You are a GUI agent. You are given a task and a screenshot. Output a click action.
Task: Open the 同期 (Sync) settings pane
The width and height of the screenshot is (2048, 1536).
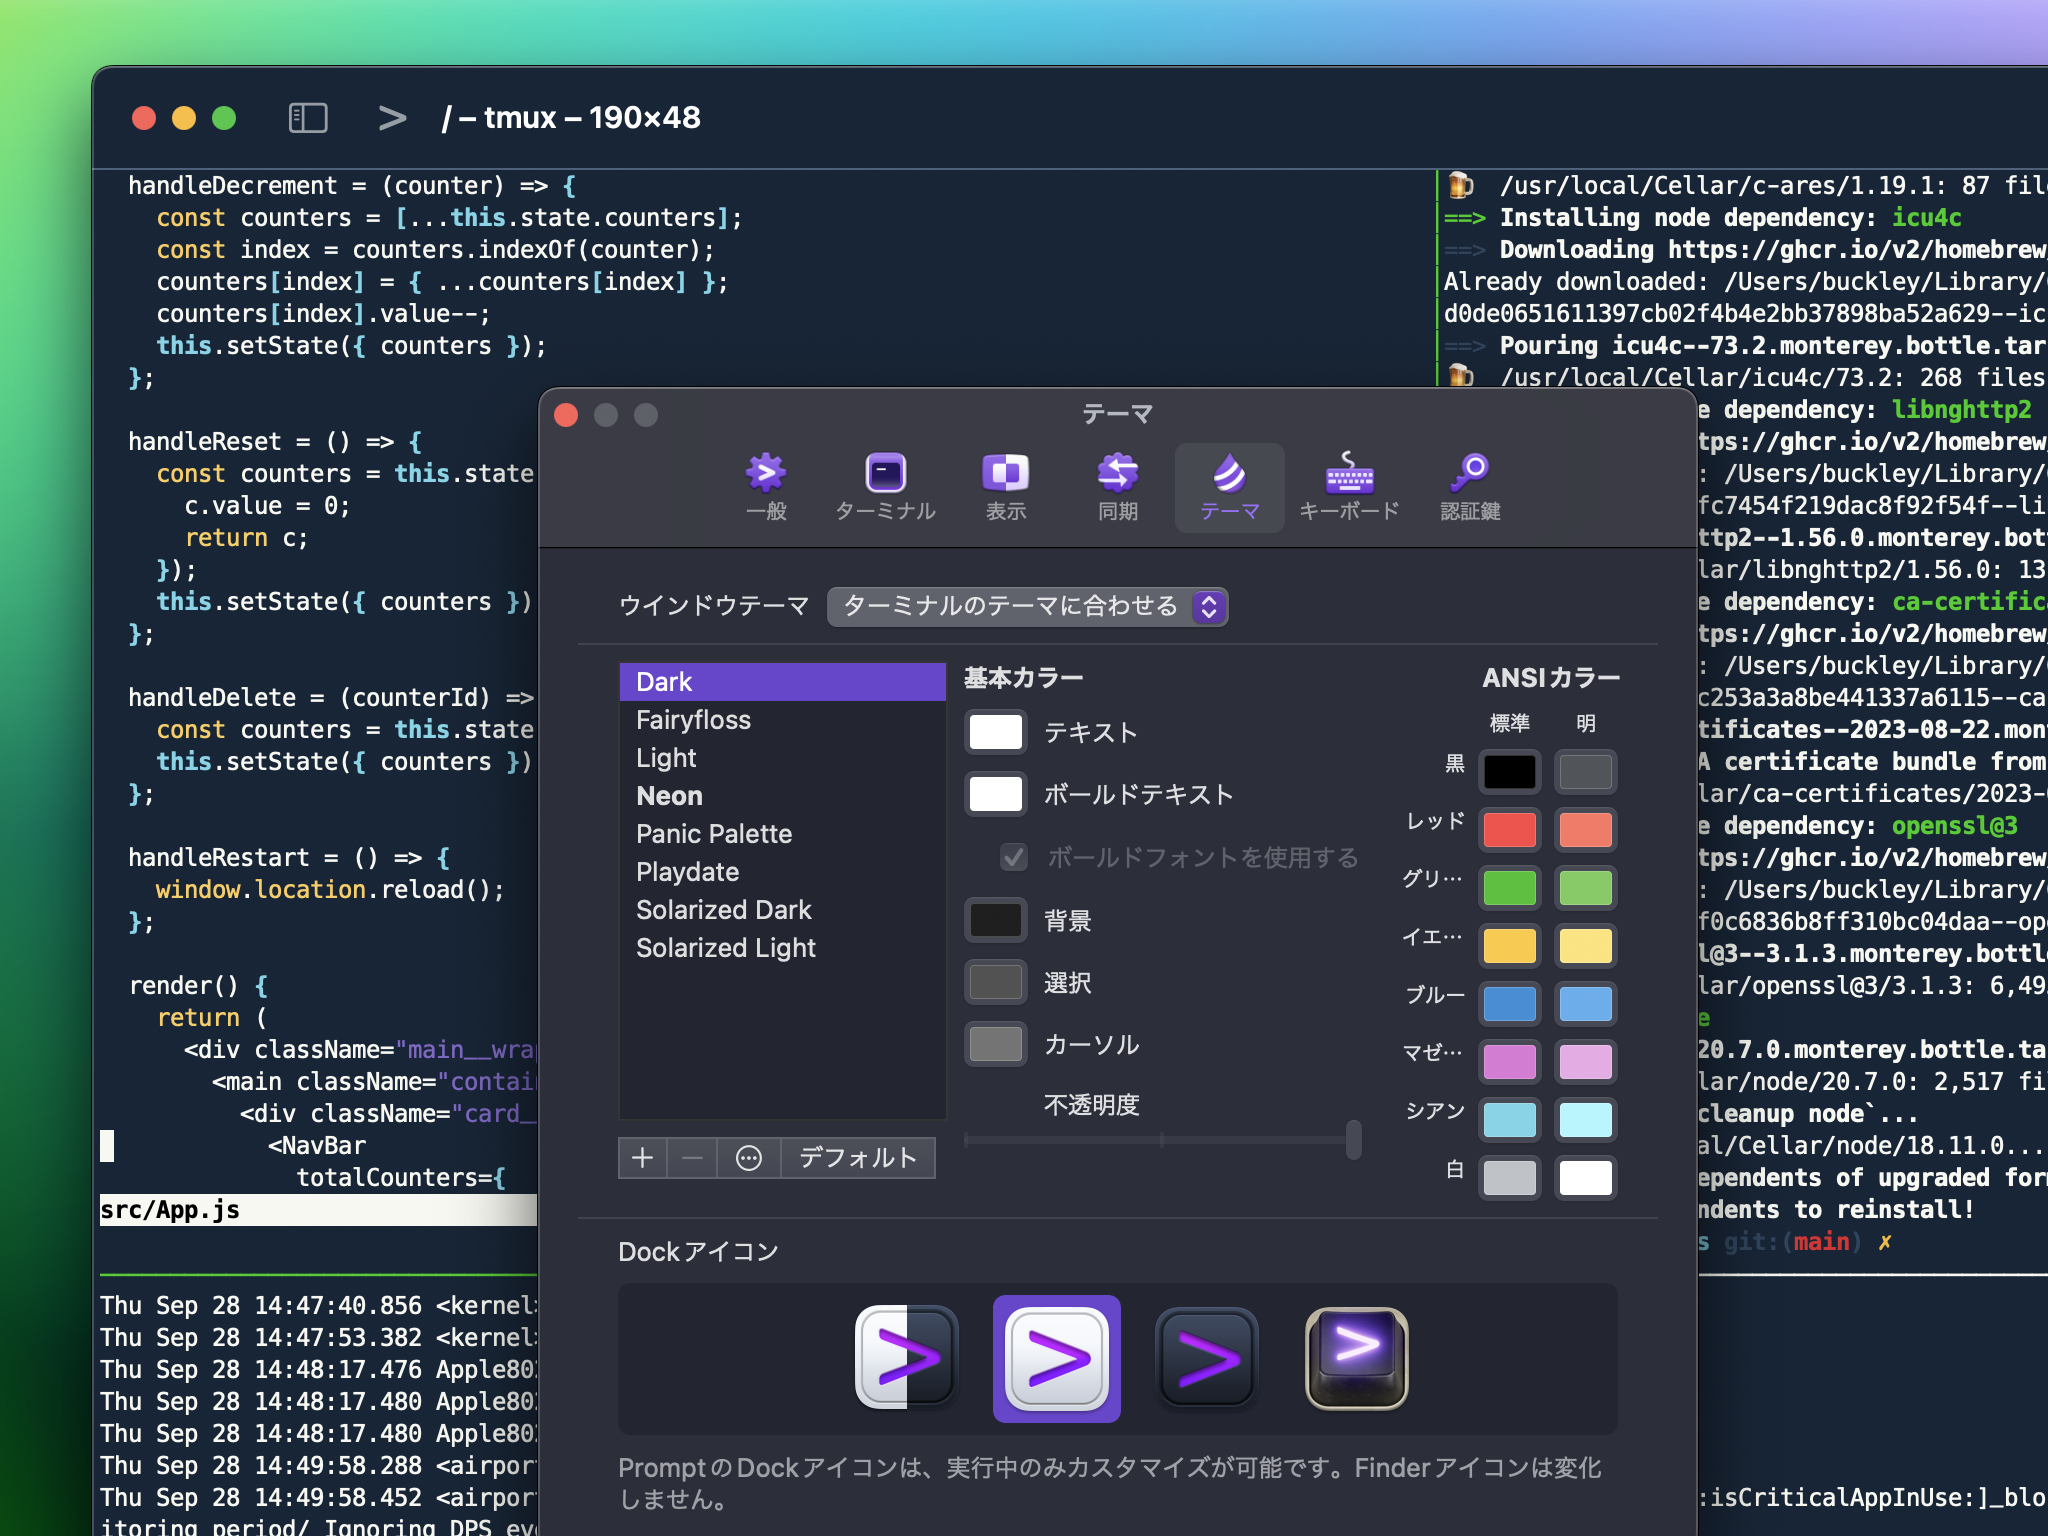pyautogui.click(x=1116, y=487)
